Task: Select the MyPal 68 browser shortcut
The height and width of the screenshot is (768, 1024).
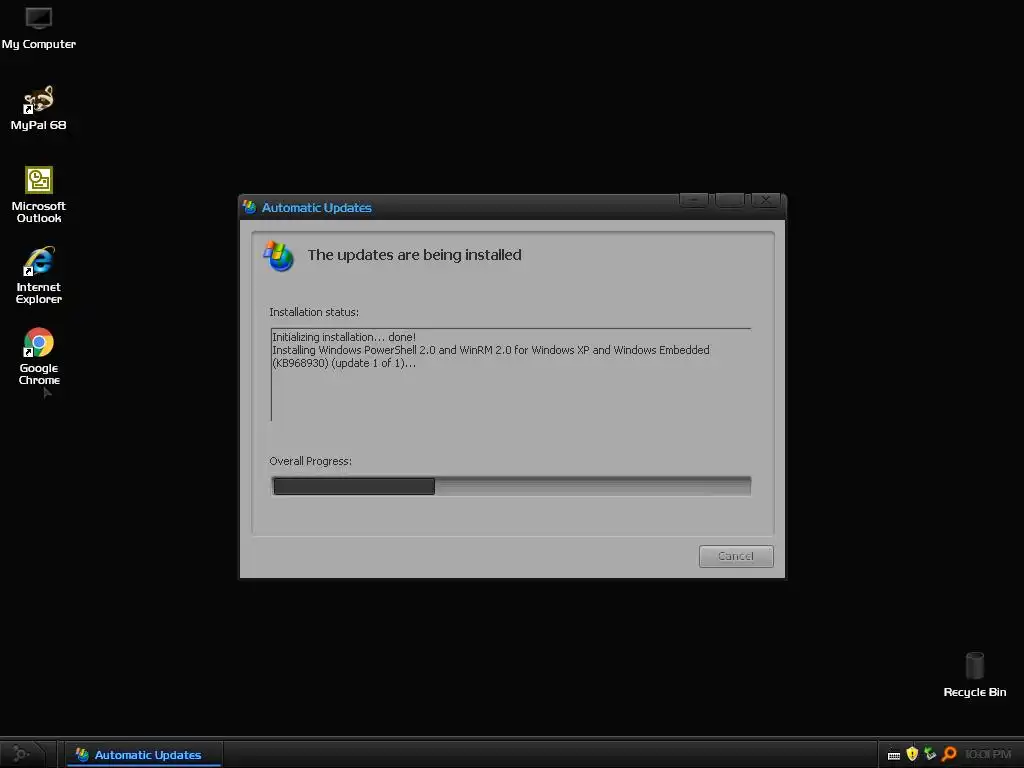Action: (39, 108)
